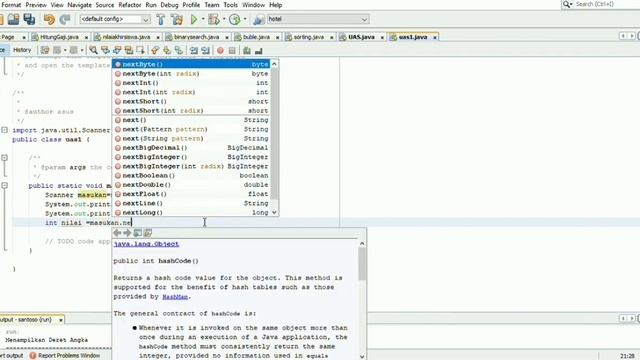Select nextFloat() completion suggestion
Image resolution: width=640 pixels, height=360 pixels.
[x=191, y=194]
